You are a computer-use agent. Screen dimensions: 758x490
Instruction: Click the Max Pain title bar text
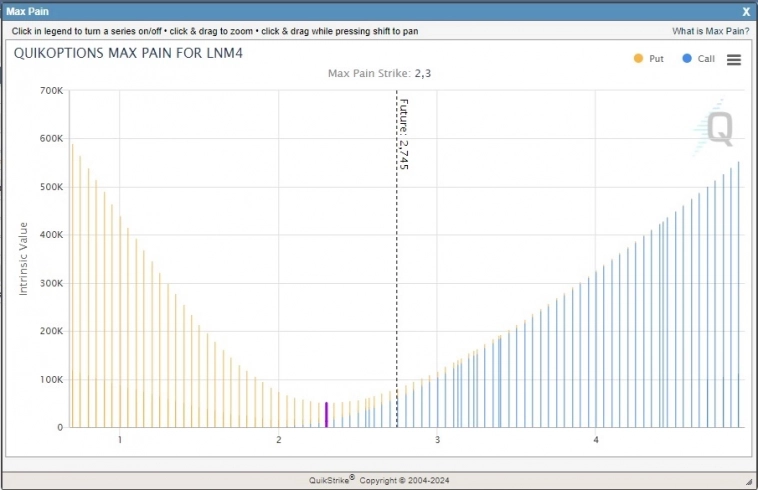click(27, 12)
